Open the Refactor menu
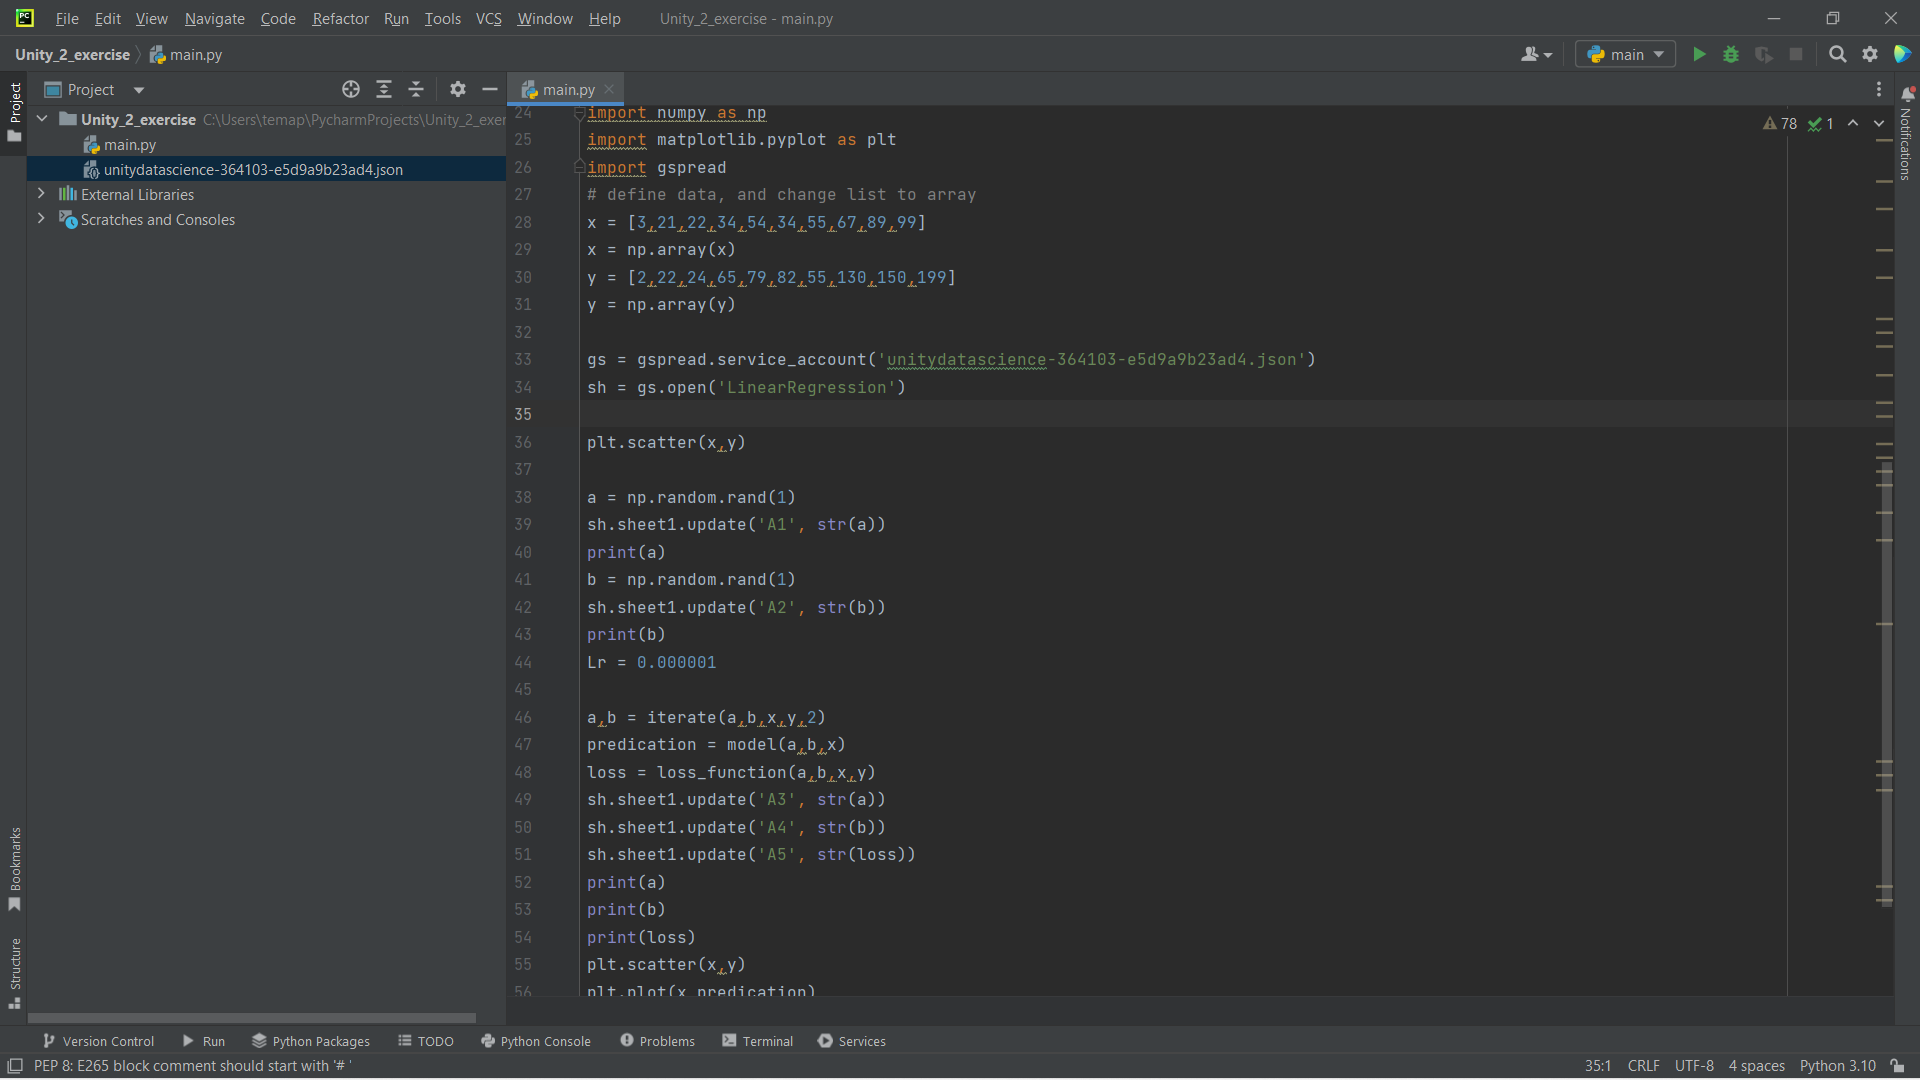Screen dimensions: 1920x1080 tap(340, 19)
